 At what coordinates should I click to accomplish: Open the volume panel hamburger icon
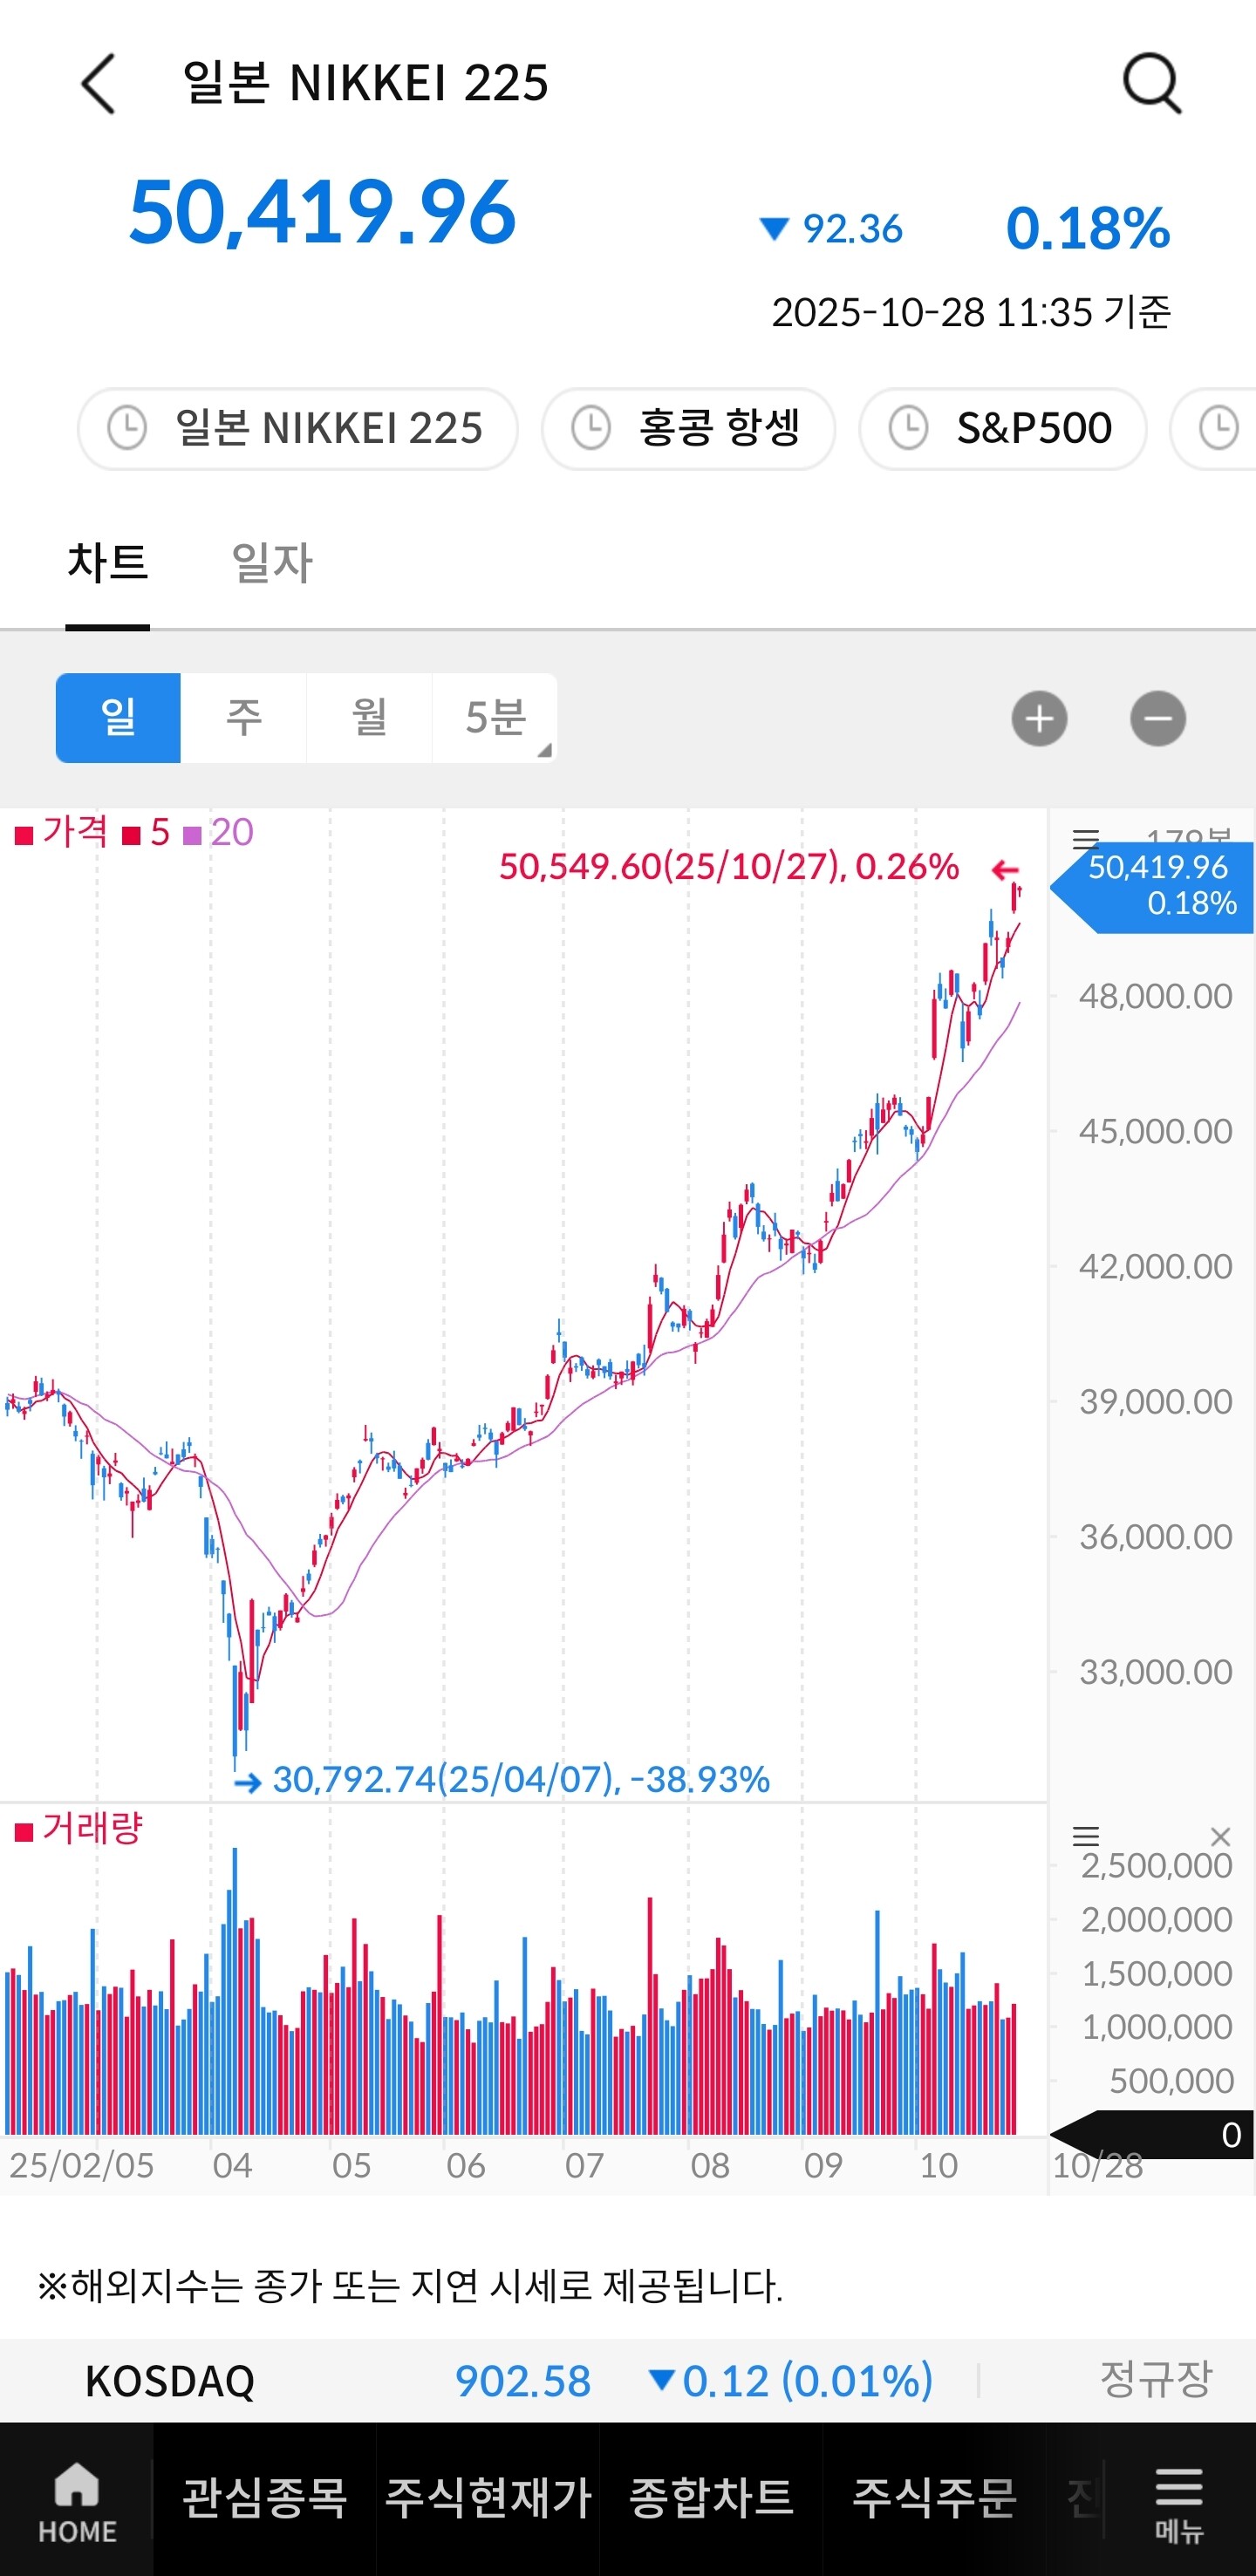coord(1085,1836)
